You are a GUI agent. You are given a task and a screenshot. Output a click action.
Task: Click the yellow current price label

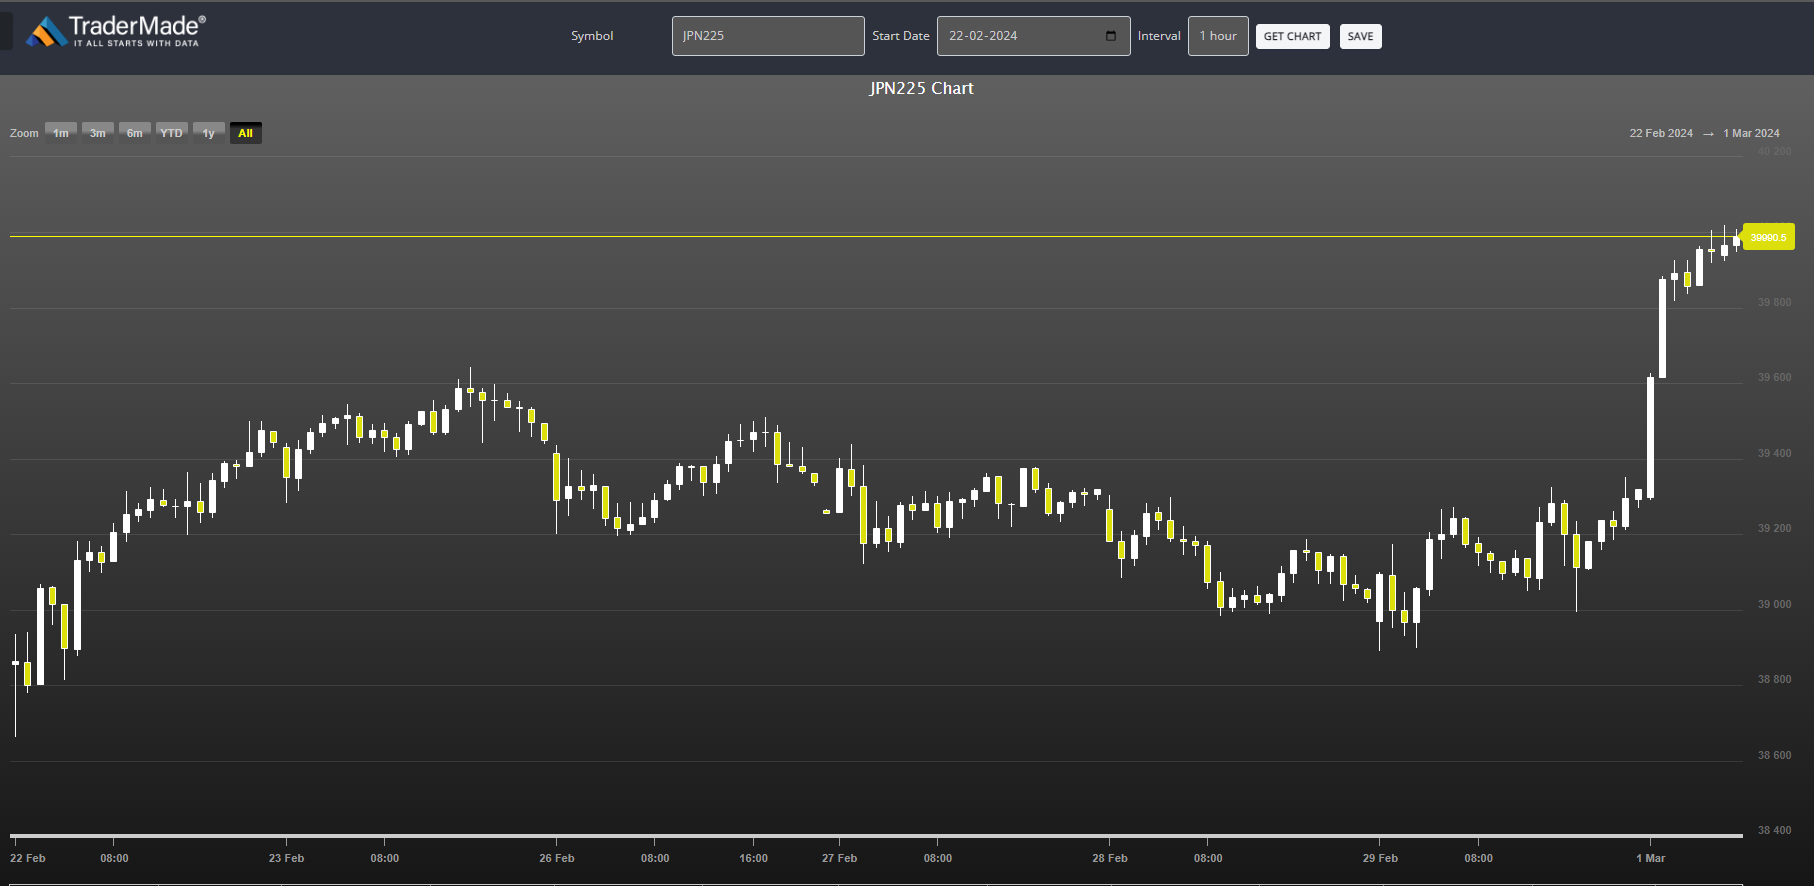pos(1769,237)
